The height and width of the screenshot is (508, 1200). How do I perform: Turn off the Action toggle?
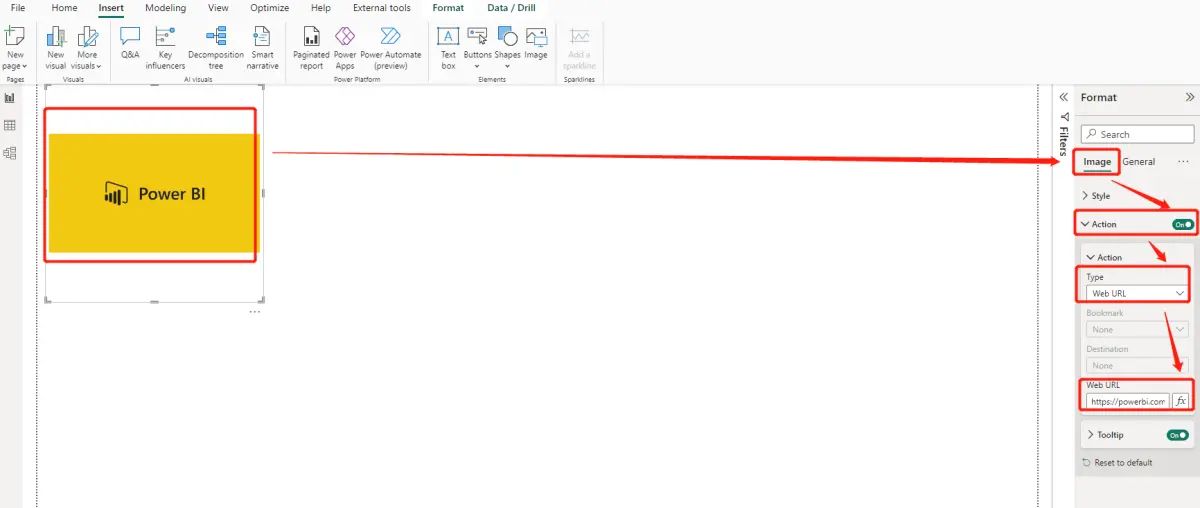(x=1183, y=224)
